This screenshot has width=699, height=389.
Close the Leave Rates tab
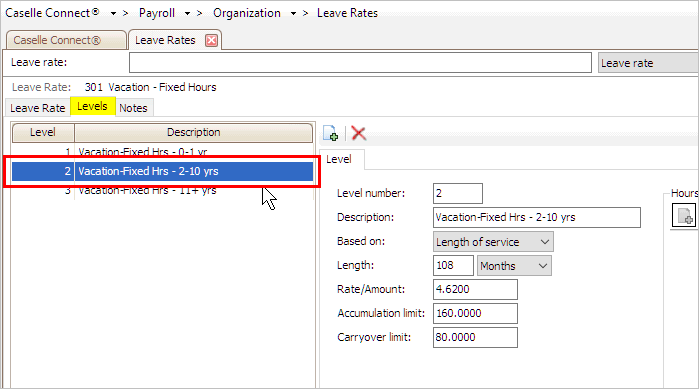coord(211,41)
